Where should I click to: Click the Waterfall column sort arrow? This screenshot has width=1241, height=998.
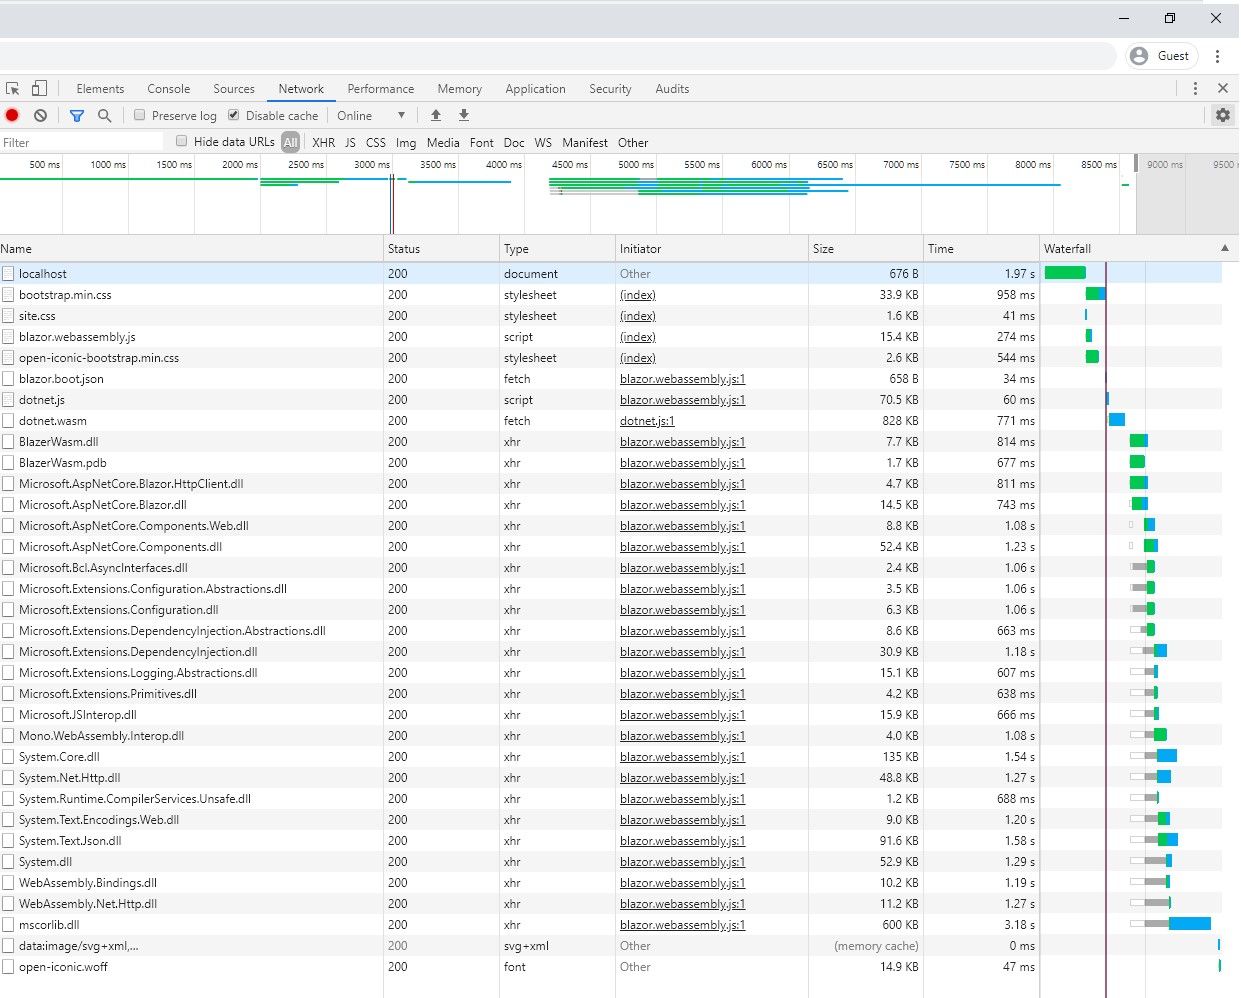1225,248
